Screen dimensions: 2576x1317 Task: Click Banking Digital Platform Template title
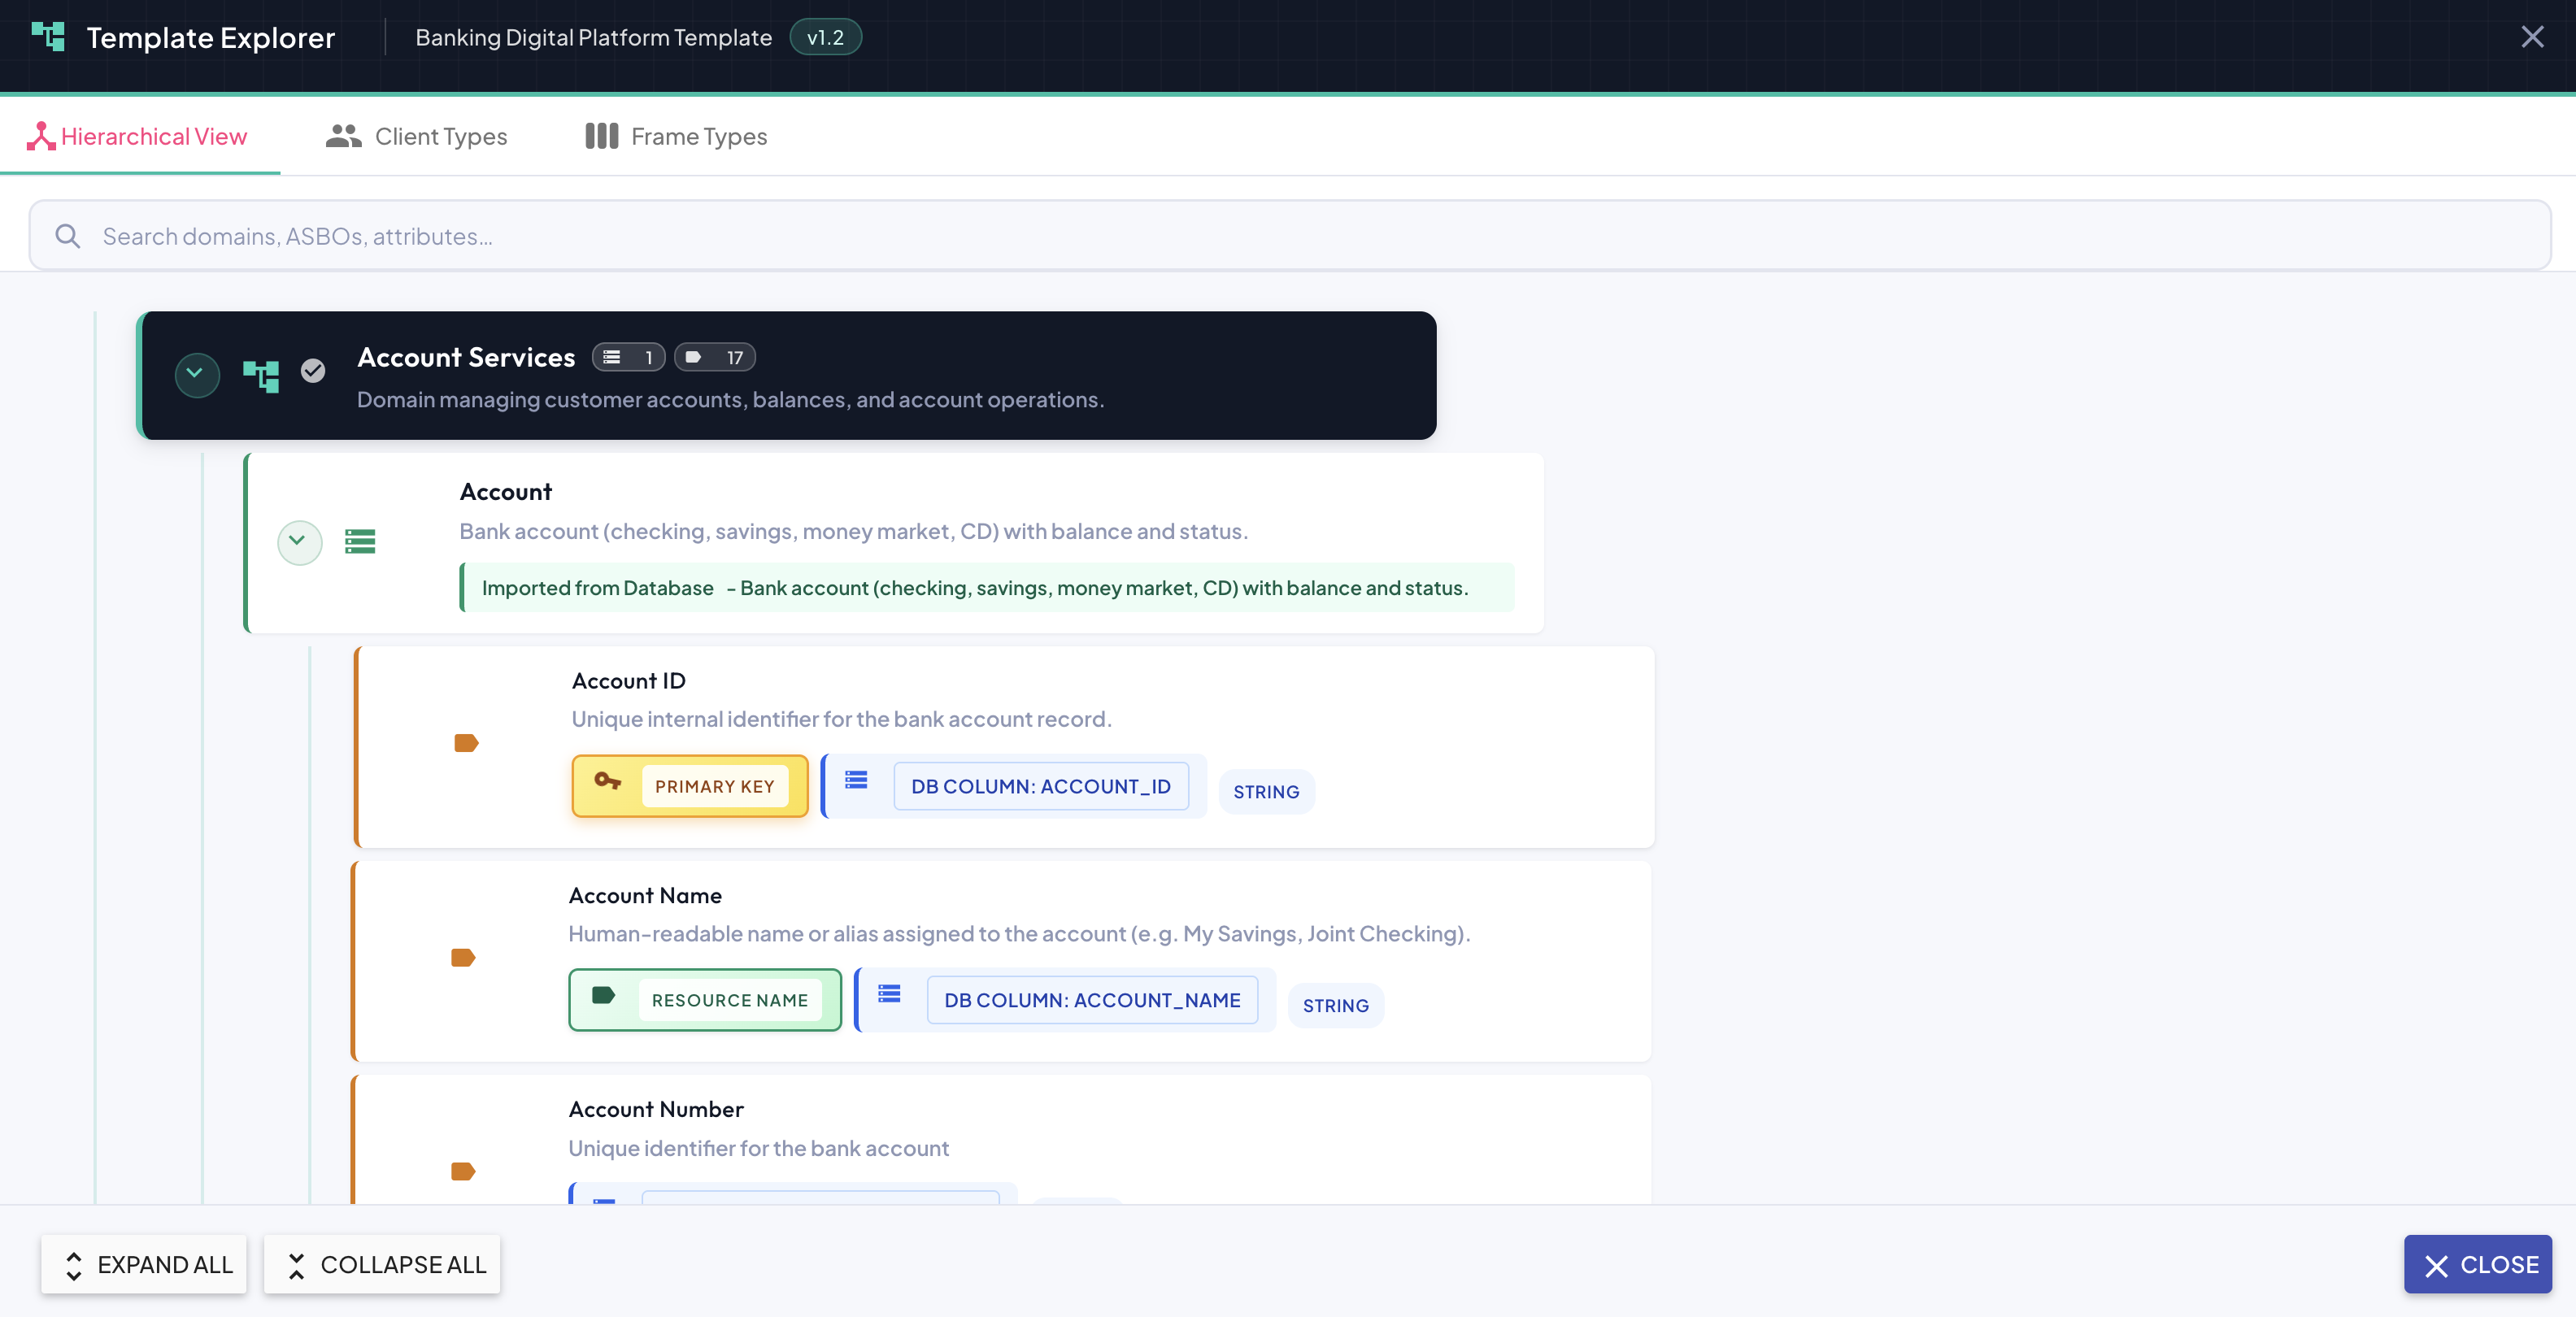593,37
